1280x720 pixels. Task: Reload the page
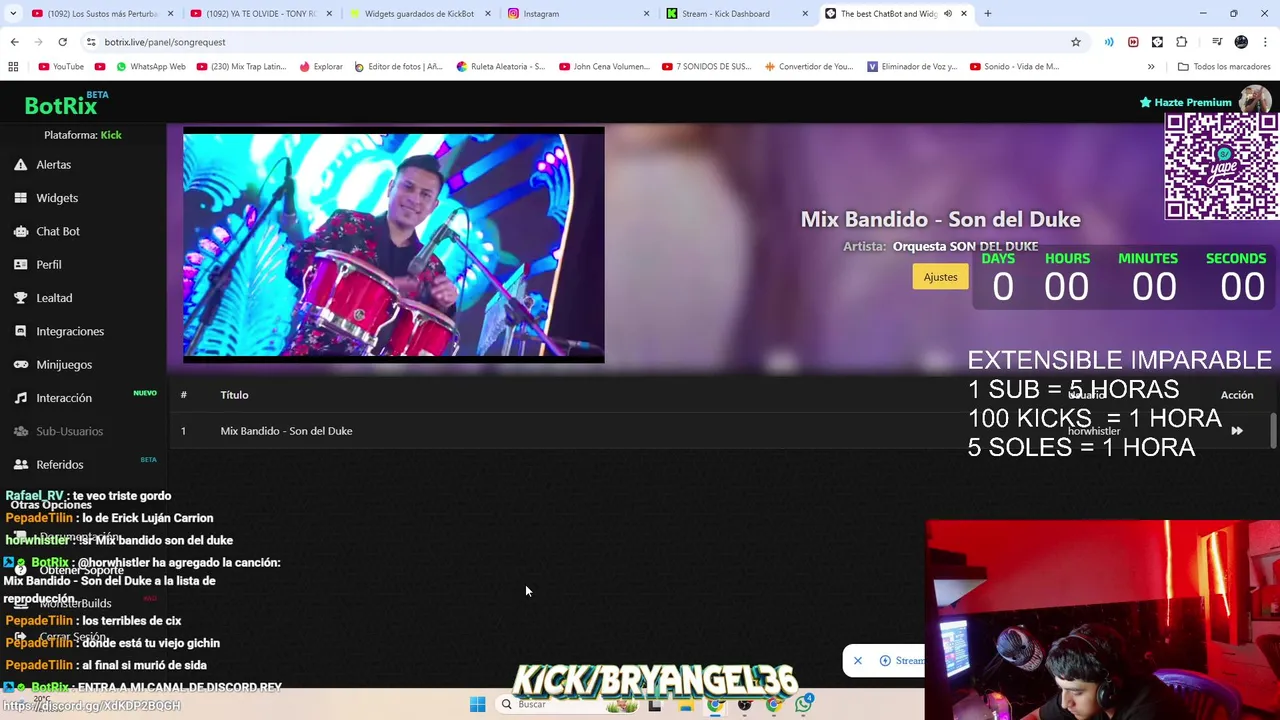62,42
